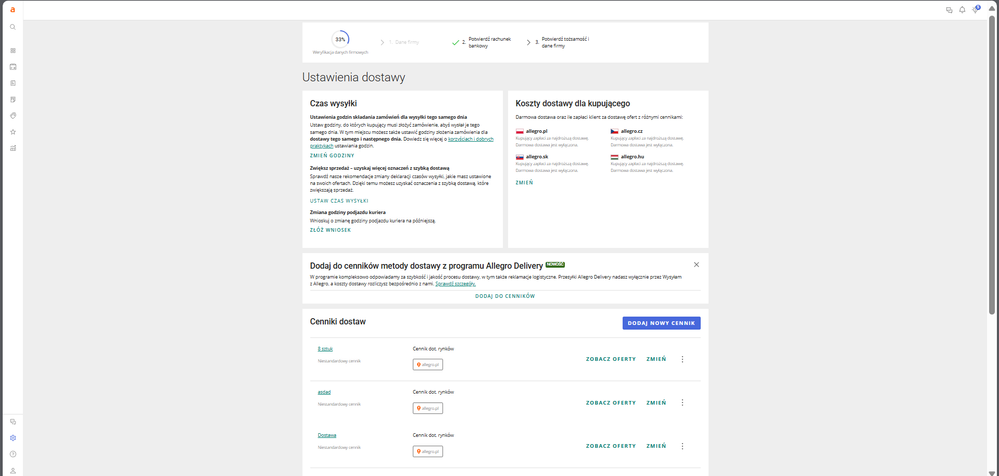The width and height of the screenshot is (999, 476).
Task: Click the Allegro logo in the sidebar
Action: [x=13, y=9]
